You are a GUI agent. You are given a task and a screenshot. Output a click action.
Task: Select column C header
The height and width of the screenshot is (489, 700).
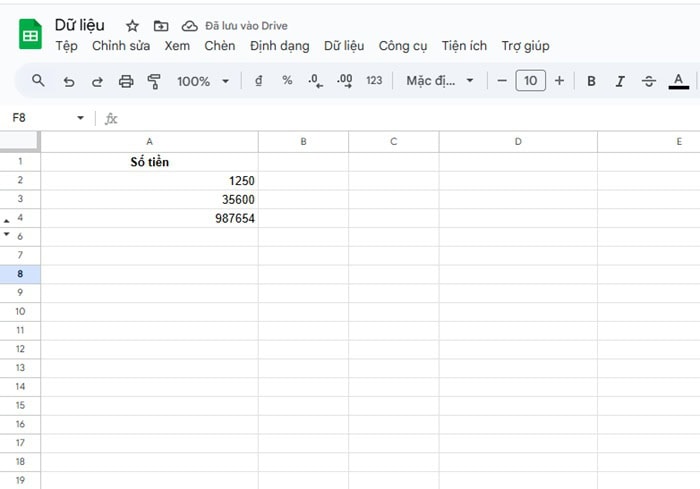[394, 142]
